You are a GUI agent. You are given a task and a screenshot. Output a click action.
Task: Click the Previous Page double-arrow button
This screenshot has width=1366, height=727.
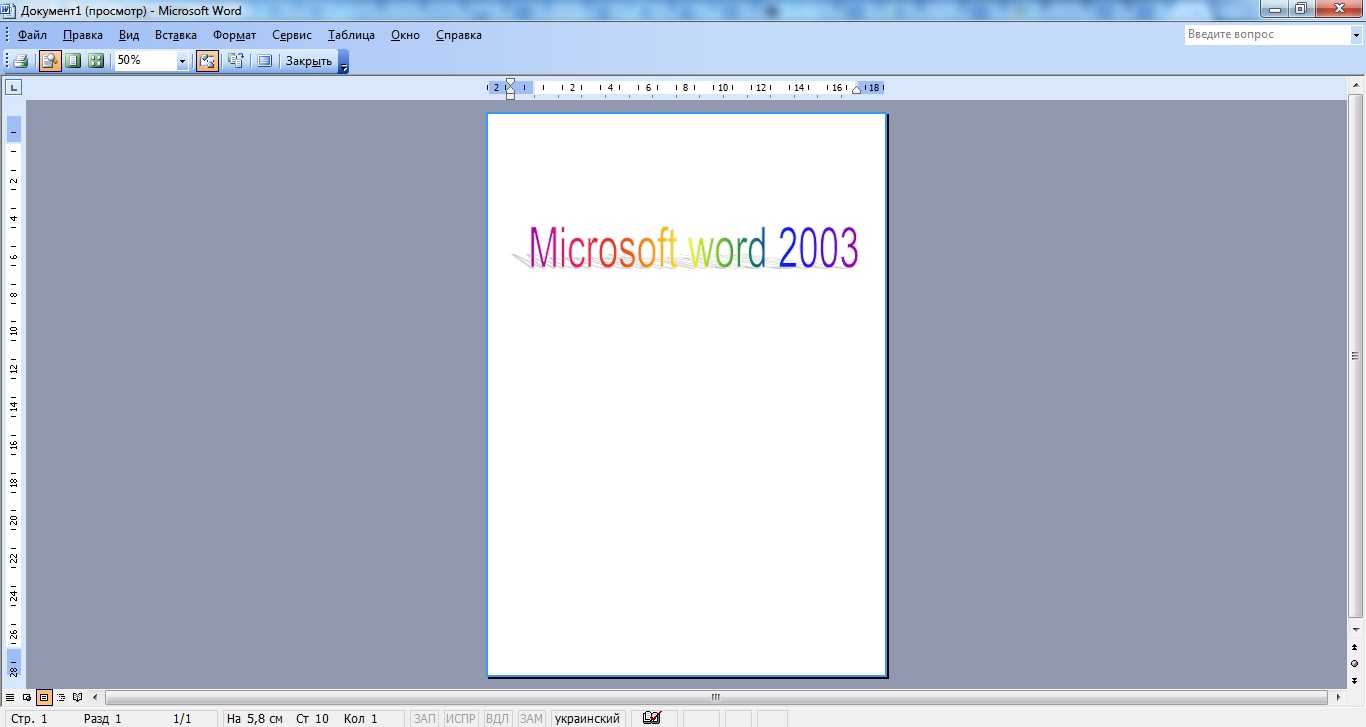coord(1356,648)
